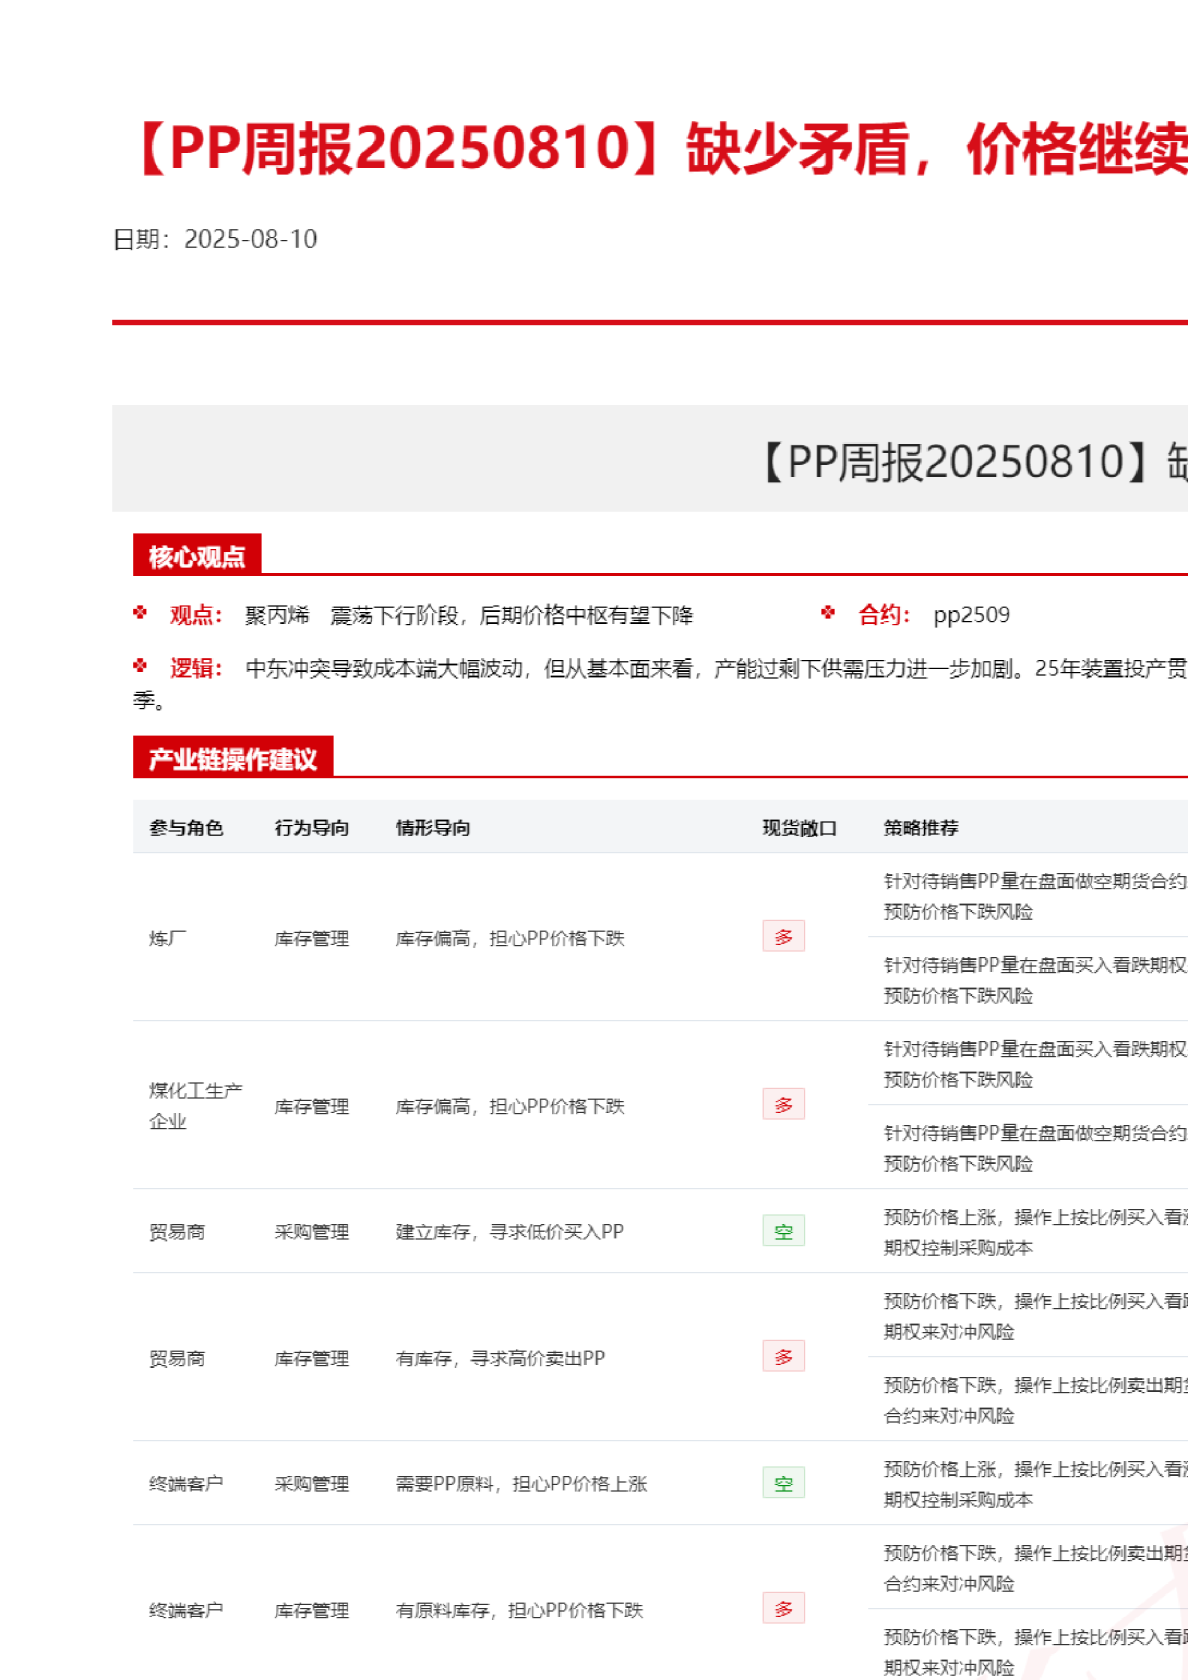The height and width of the screenshot is (1680, 1188).
Task: Click the 策略推荐 column header
Action: (921, 828)
